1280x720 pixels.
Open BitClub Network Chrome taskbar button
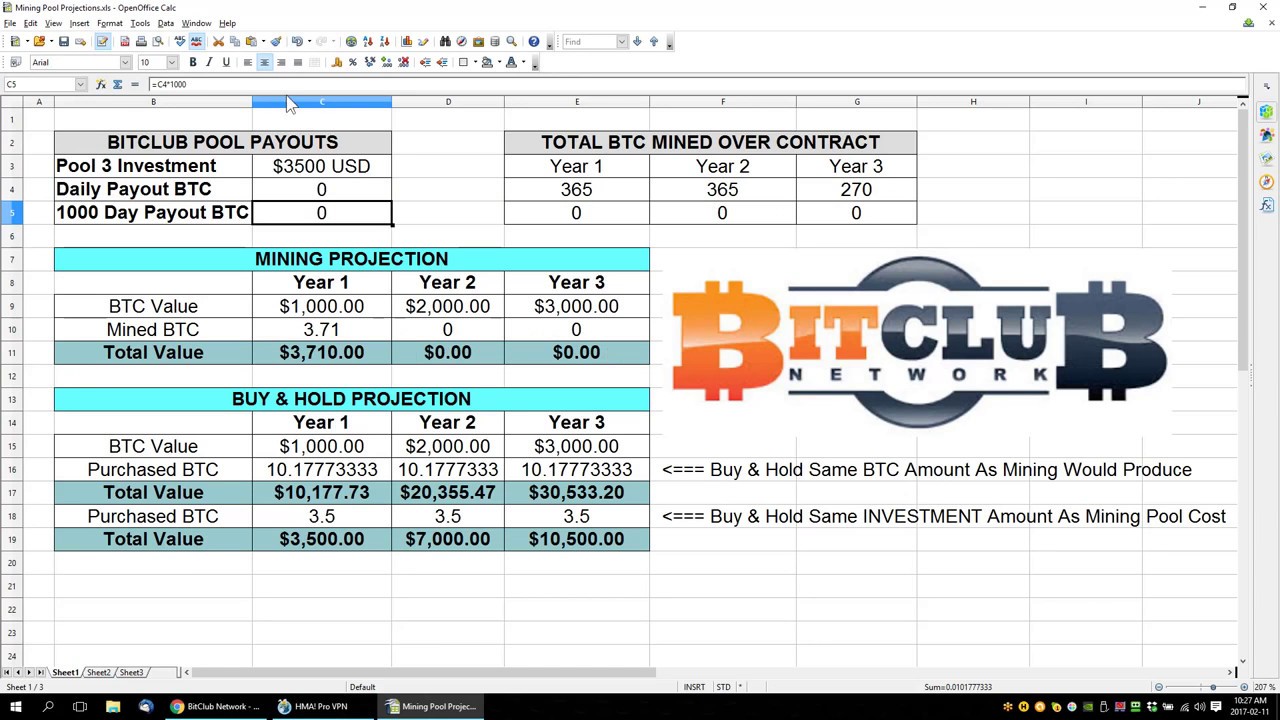[x=215, y=706]
